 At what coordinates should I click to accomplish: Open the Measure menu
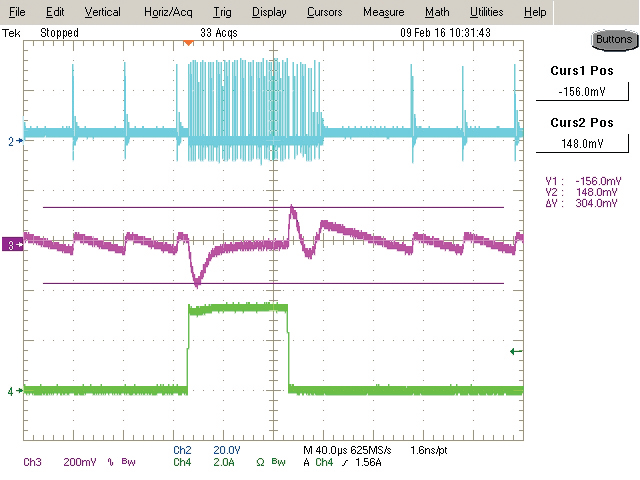[383, 12]
